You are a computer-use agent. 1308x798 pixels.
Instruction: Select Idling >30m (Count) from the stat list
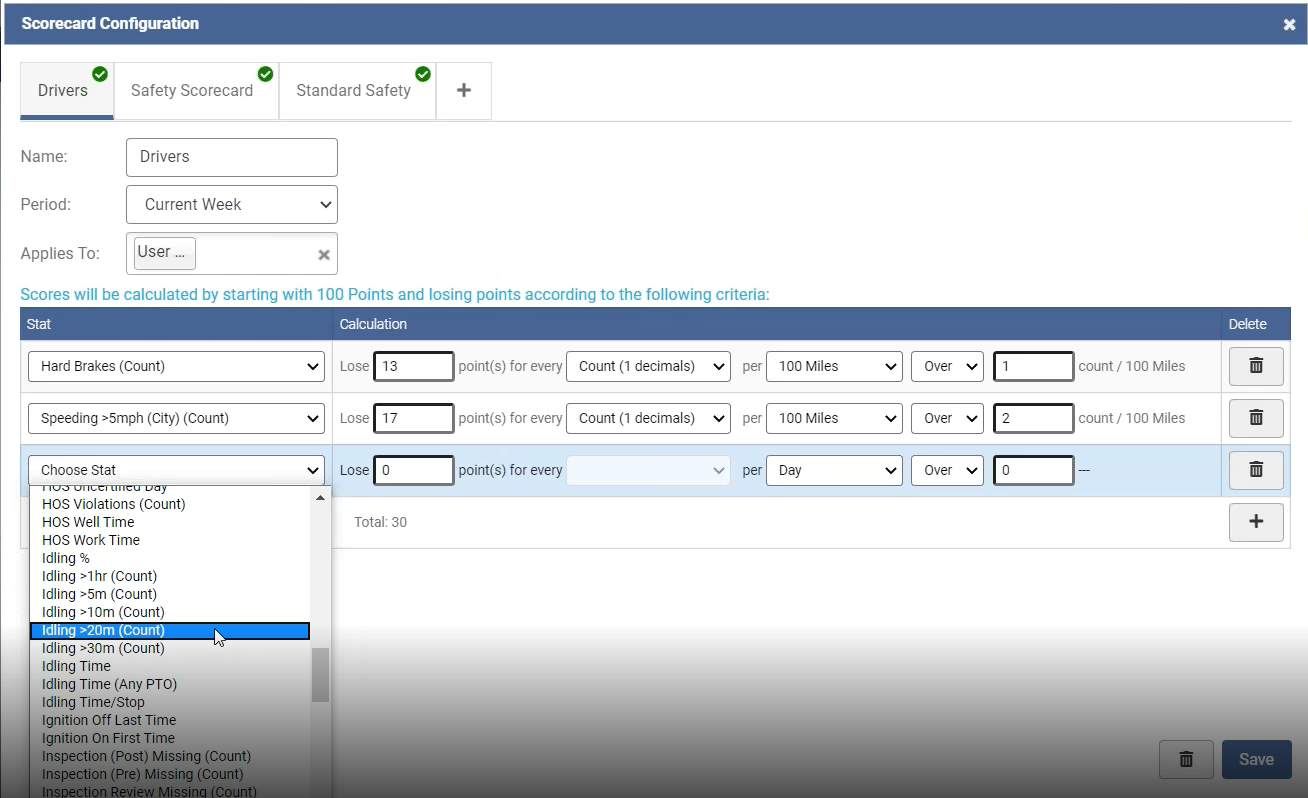[x=103, y=648]
